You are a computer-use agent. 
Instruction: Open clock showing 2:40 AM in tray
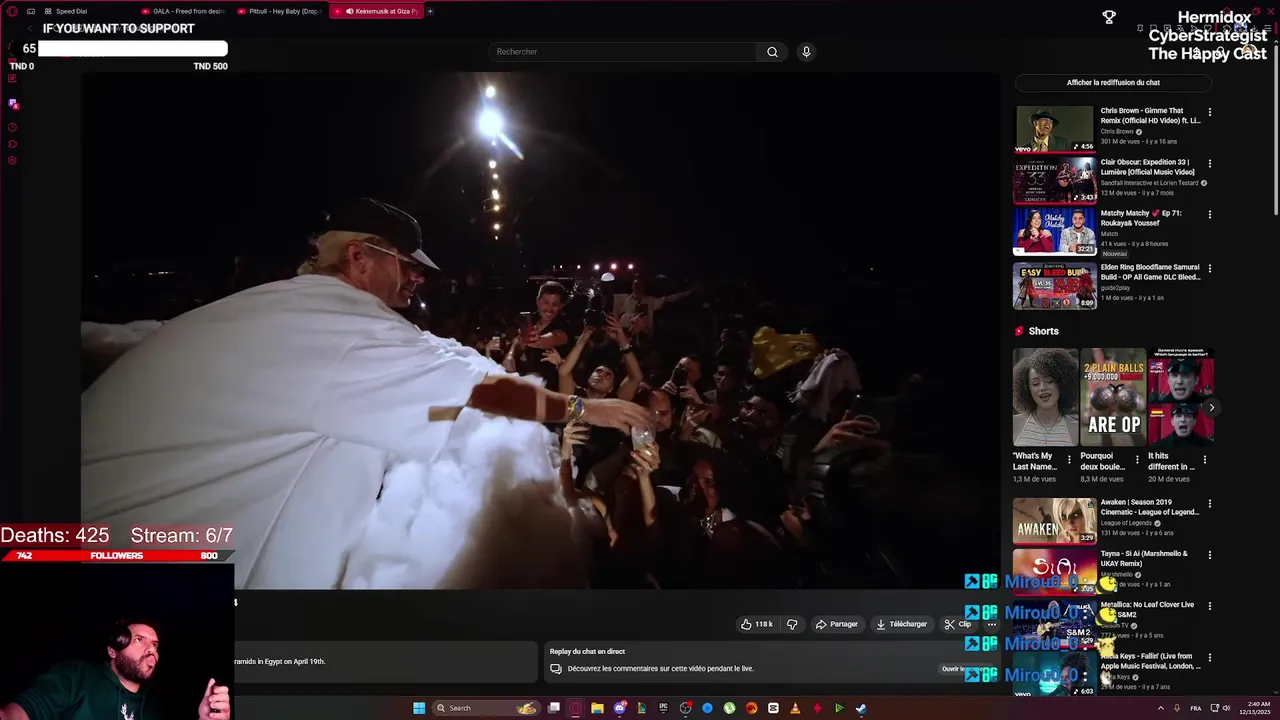coord(1257,708)
